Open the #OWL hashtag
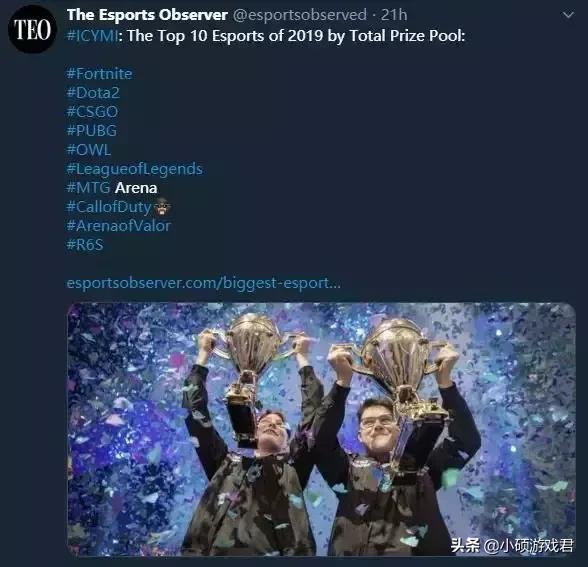The height and width of the screenshot is (567, 588). point(88,150)
